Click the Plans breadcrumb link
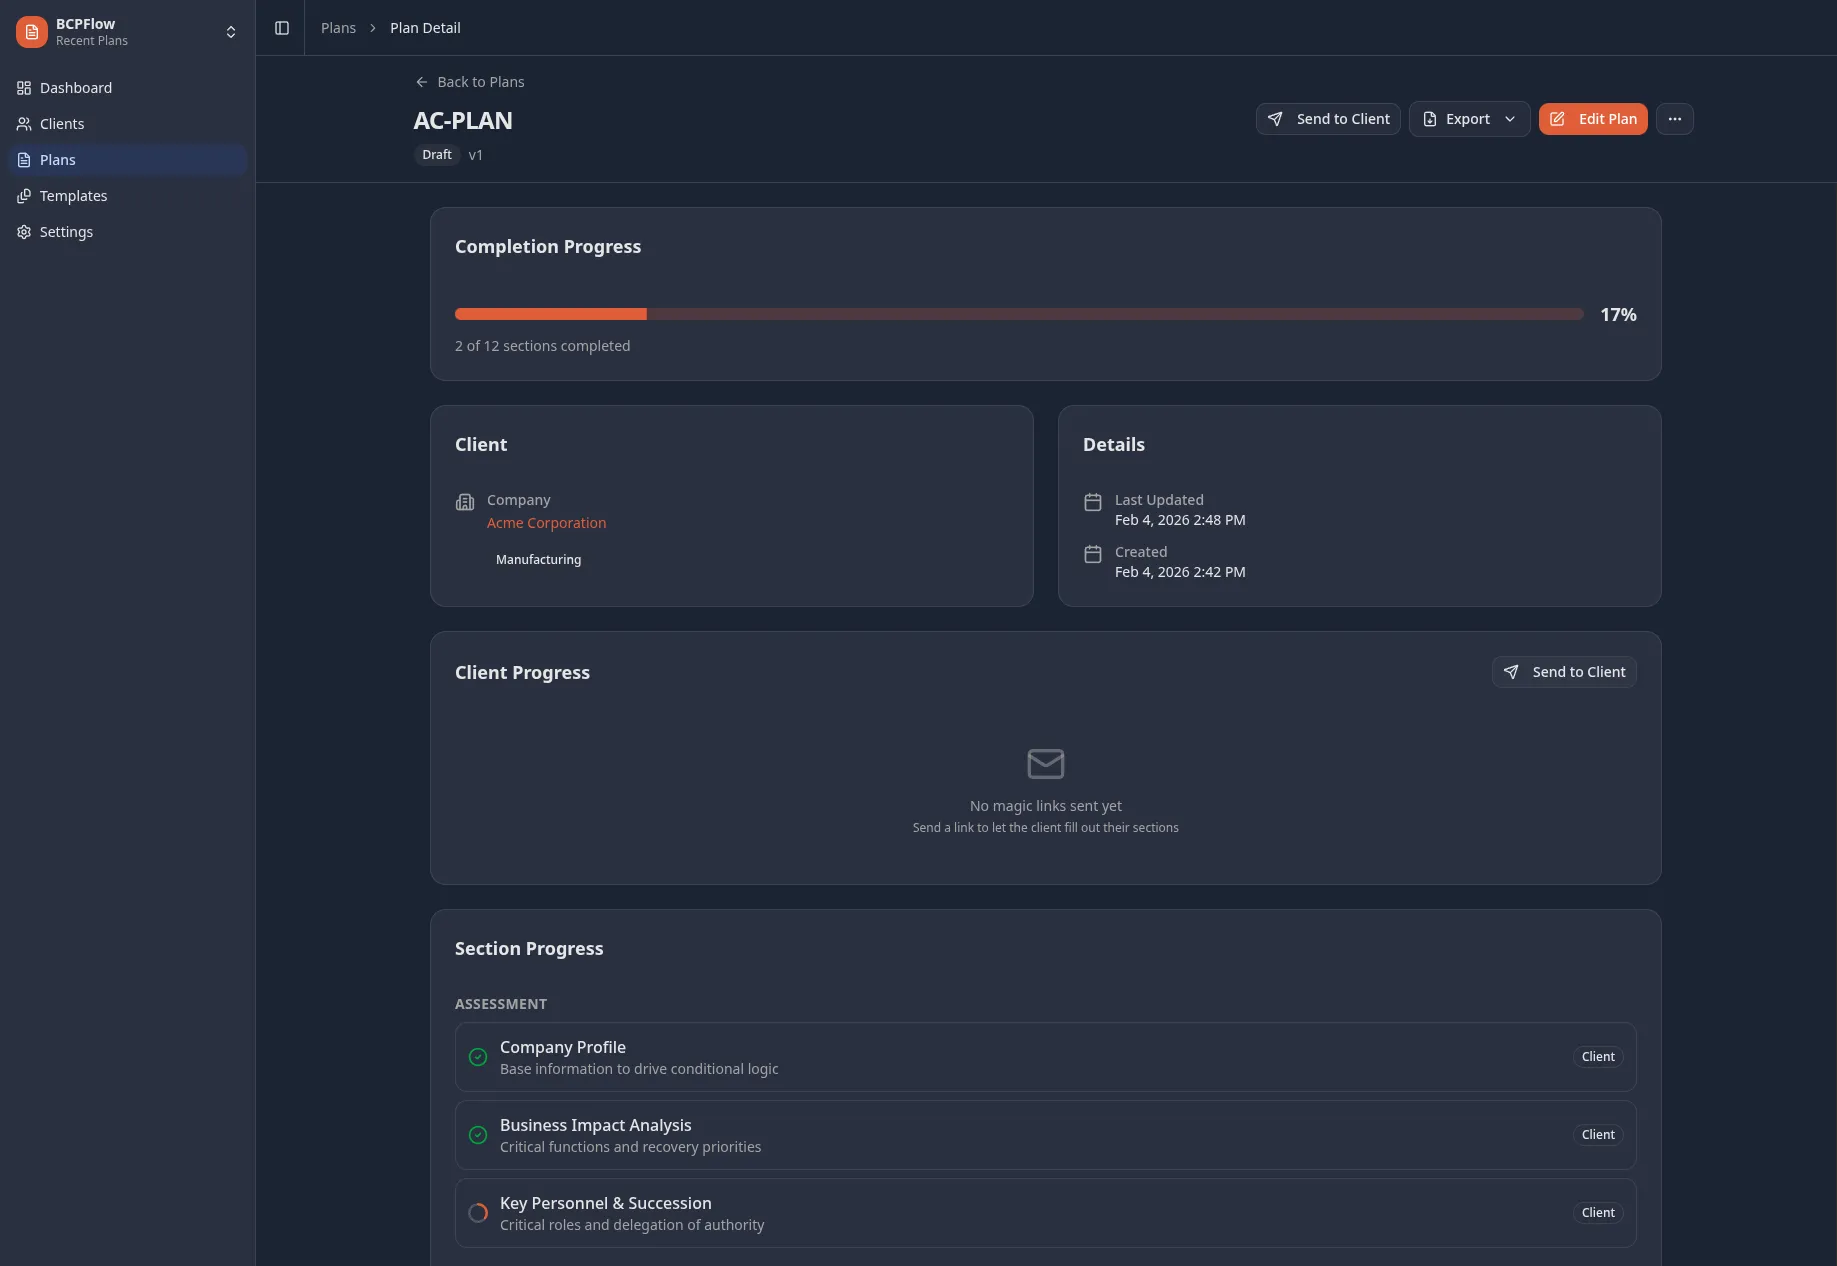The width and height of the screenshot is (1837, 1266). 338,28
